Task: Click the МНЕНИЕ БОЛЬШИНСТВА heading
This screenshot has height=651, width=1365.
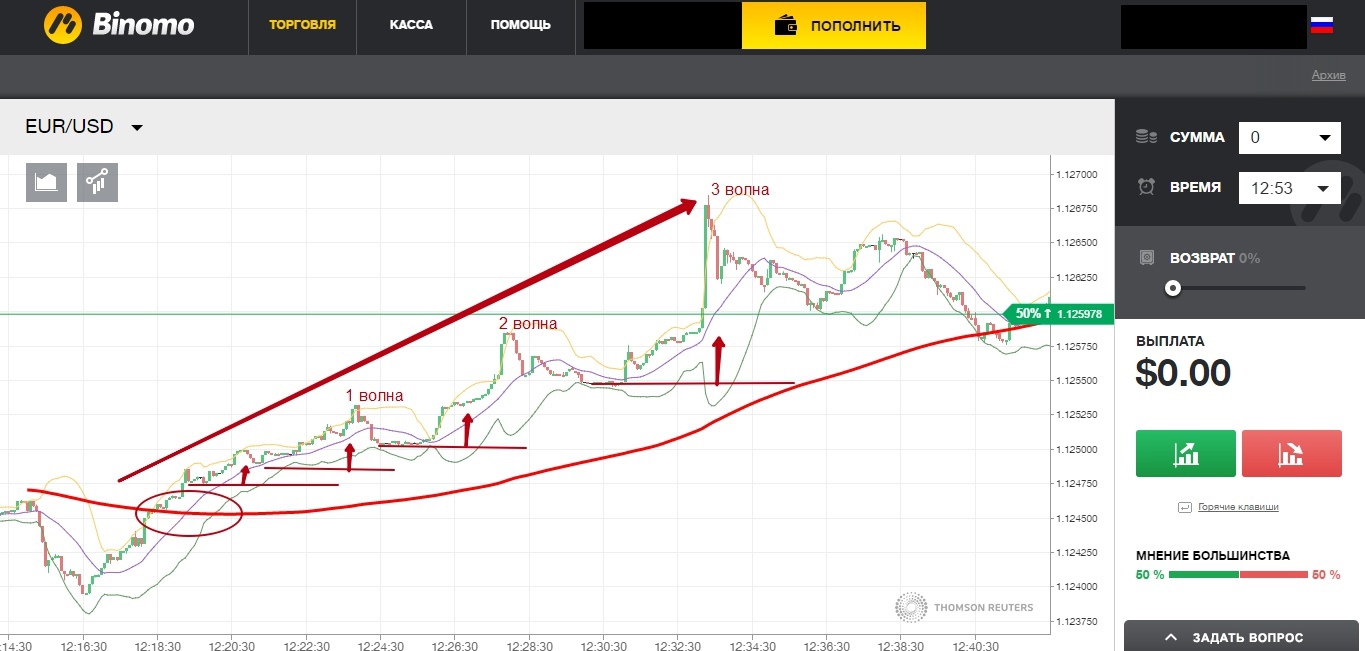Action: (x=1213, y=555)
